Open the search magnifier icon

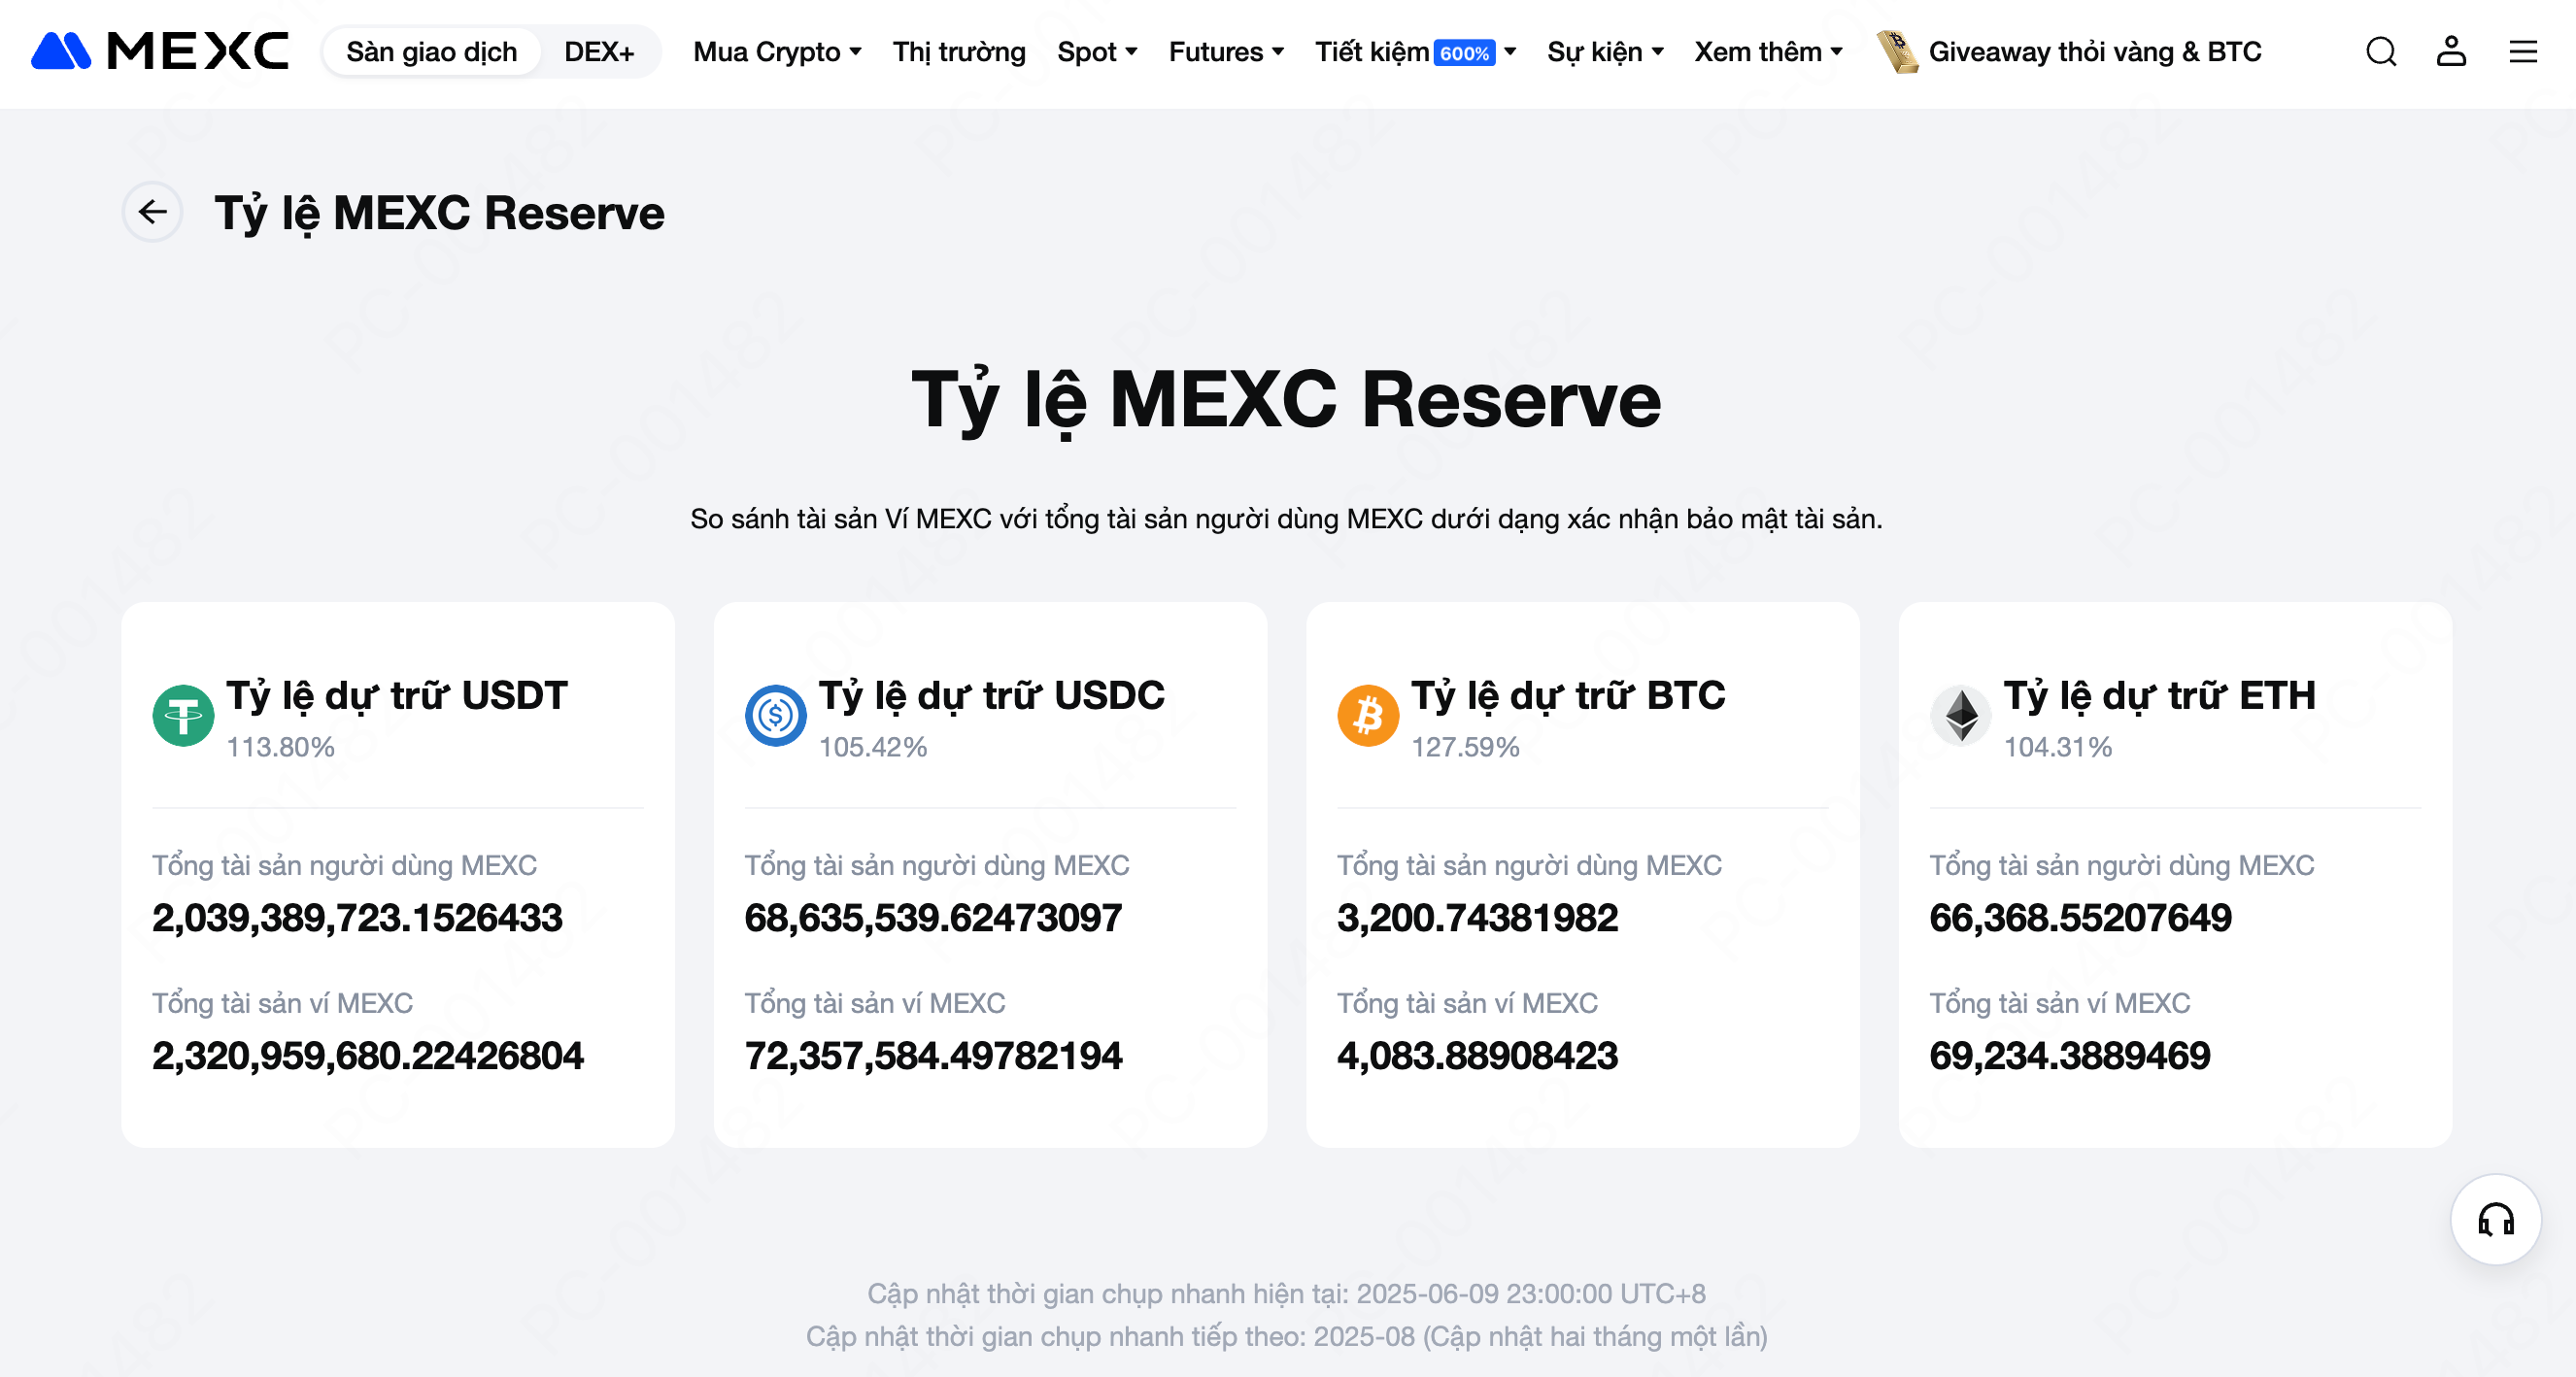tap(2381, 51)
